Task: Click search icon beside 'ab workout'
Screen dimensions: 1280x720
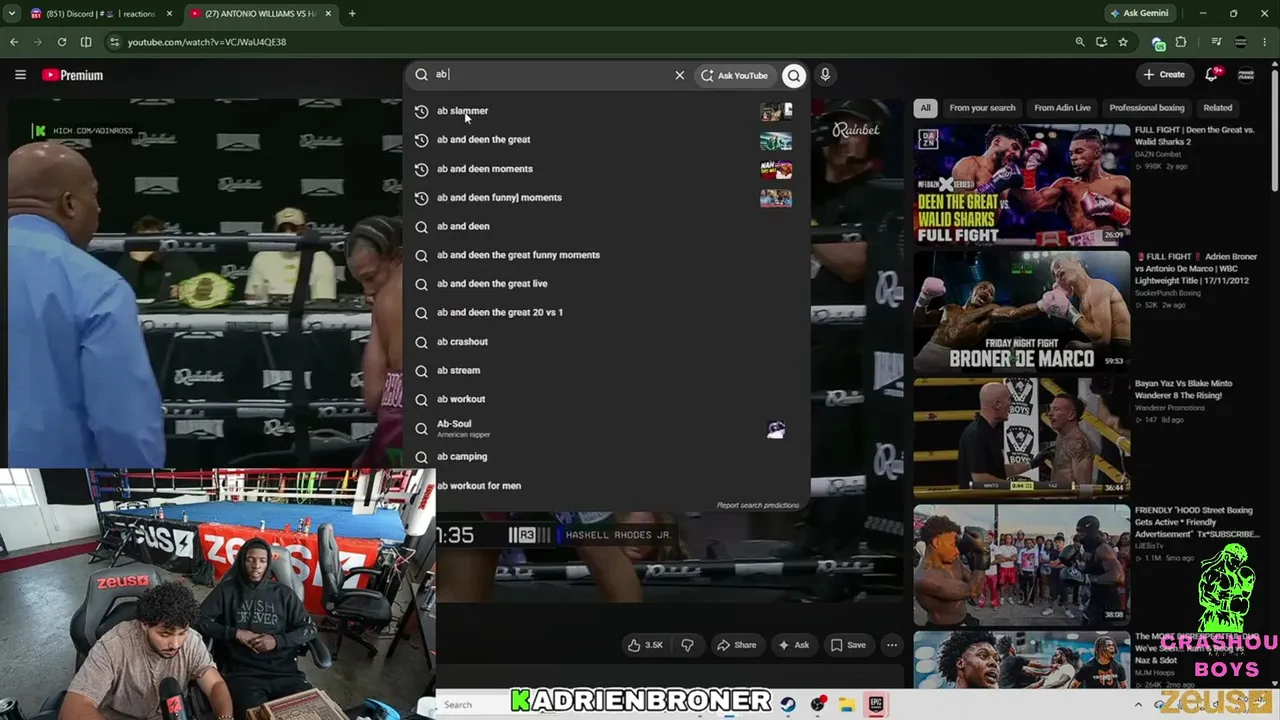Action: (x=421, y=399)
